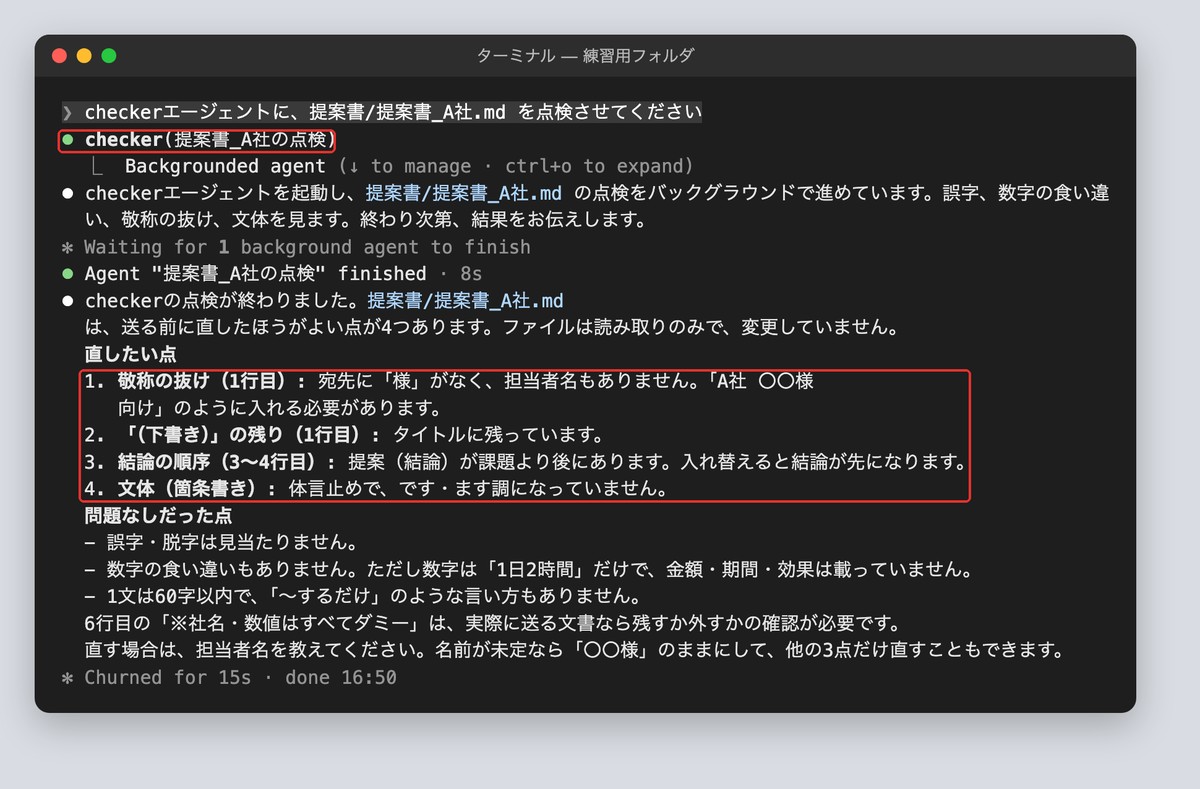Click the Agent "提案書_A社の点検" finished line
The height and width of the screenshot is (789, 1200).
(x=283, y=274)
